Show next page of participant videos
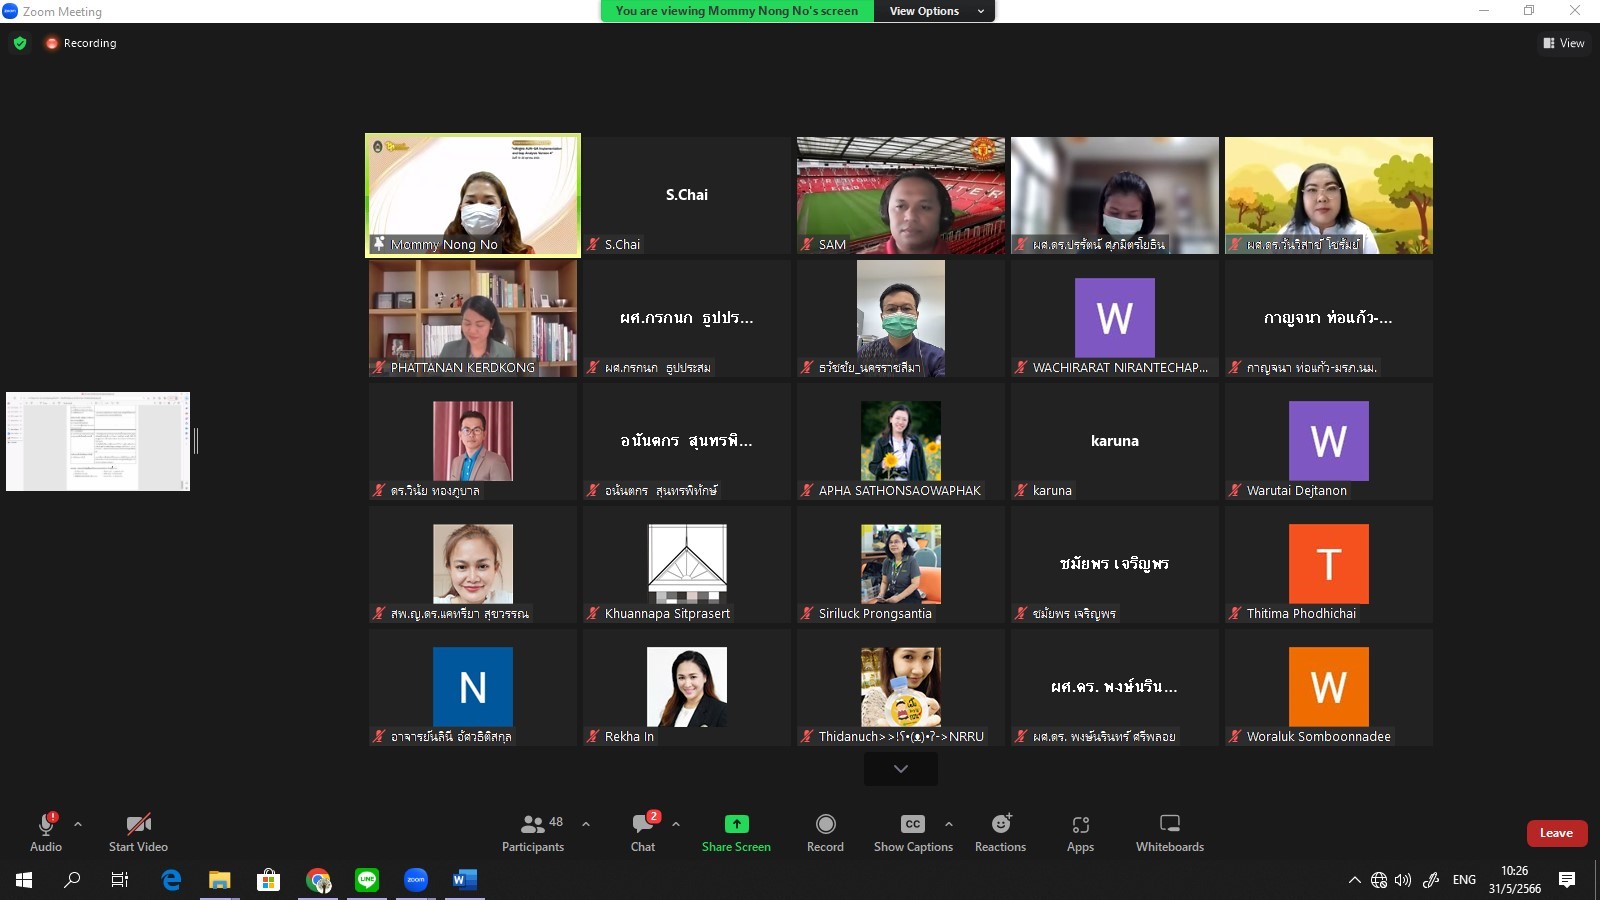 [900, 769]
